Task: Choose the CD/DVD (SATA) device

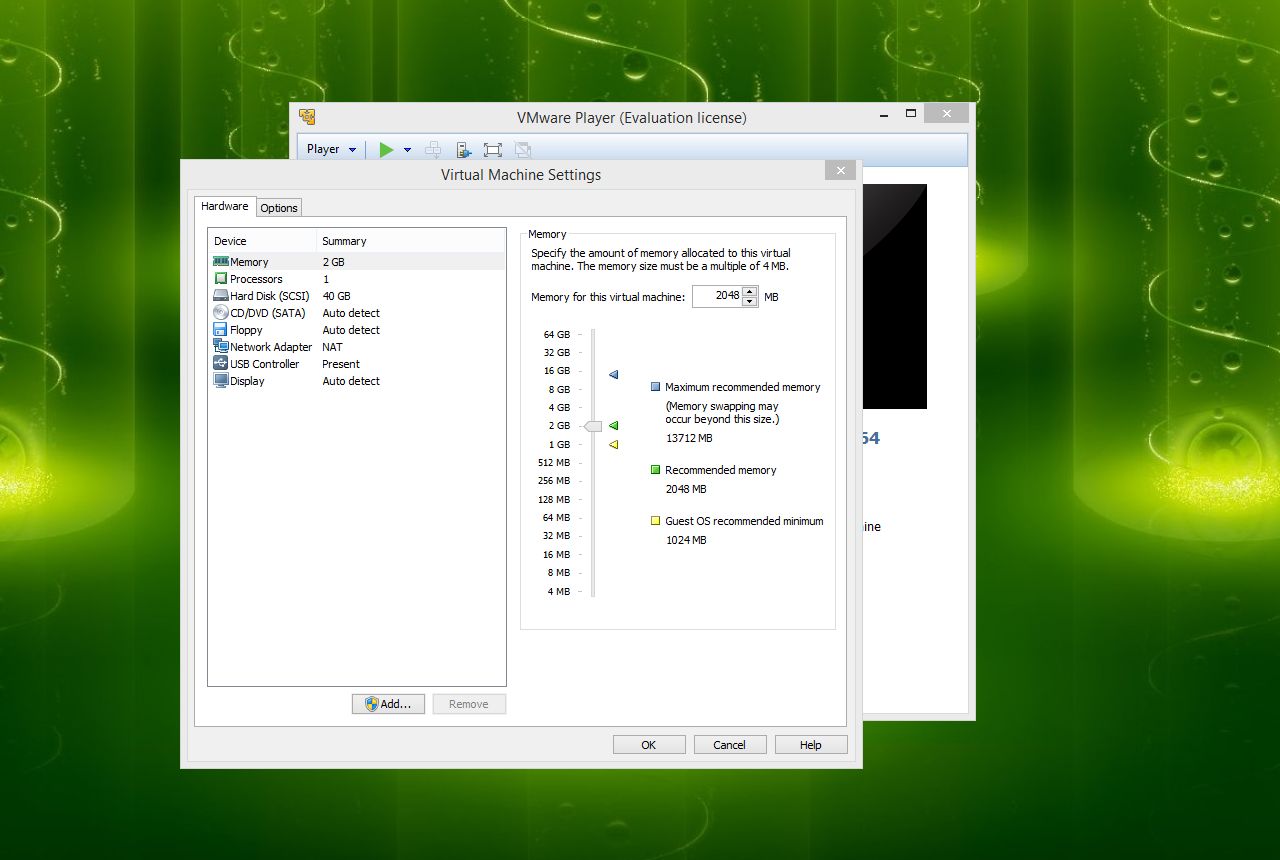Action: [x=269, y=313]
